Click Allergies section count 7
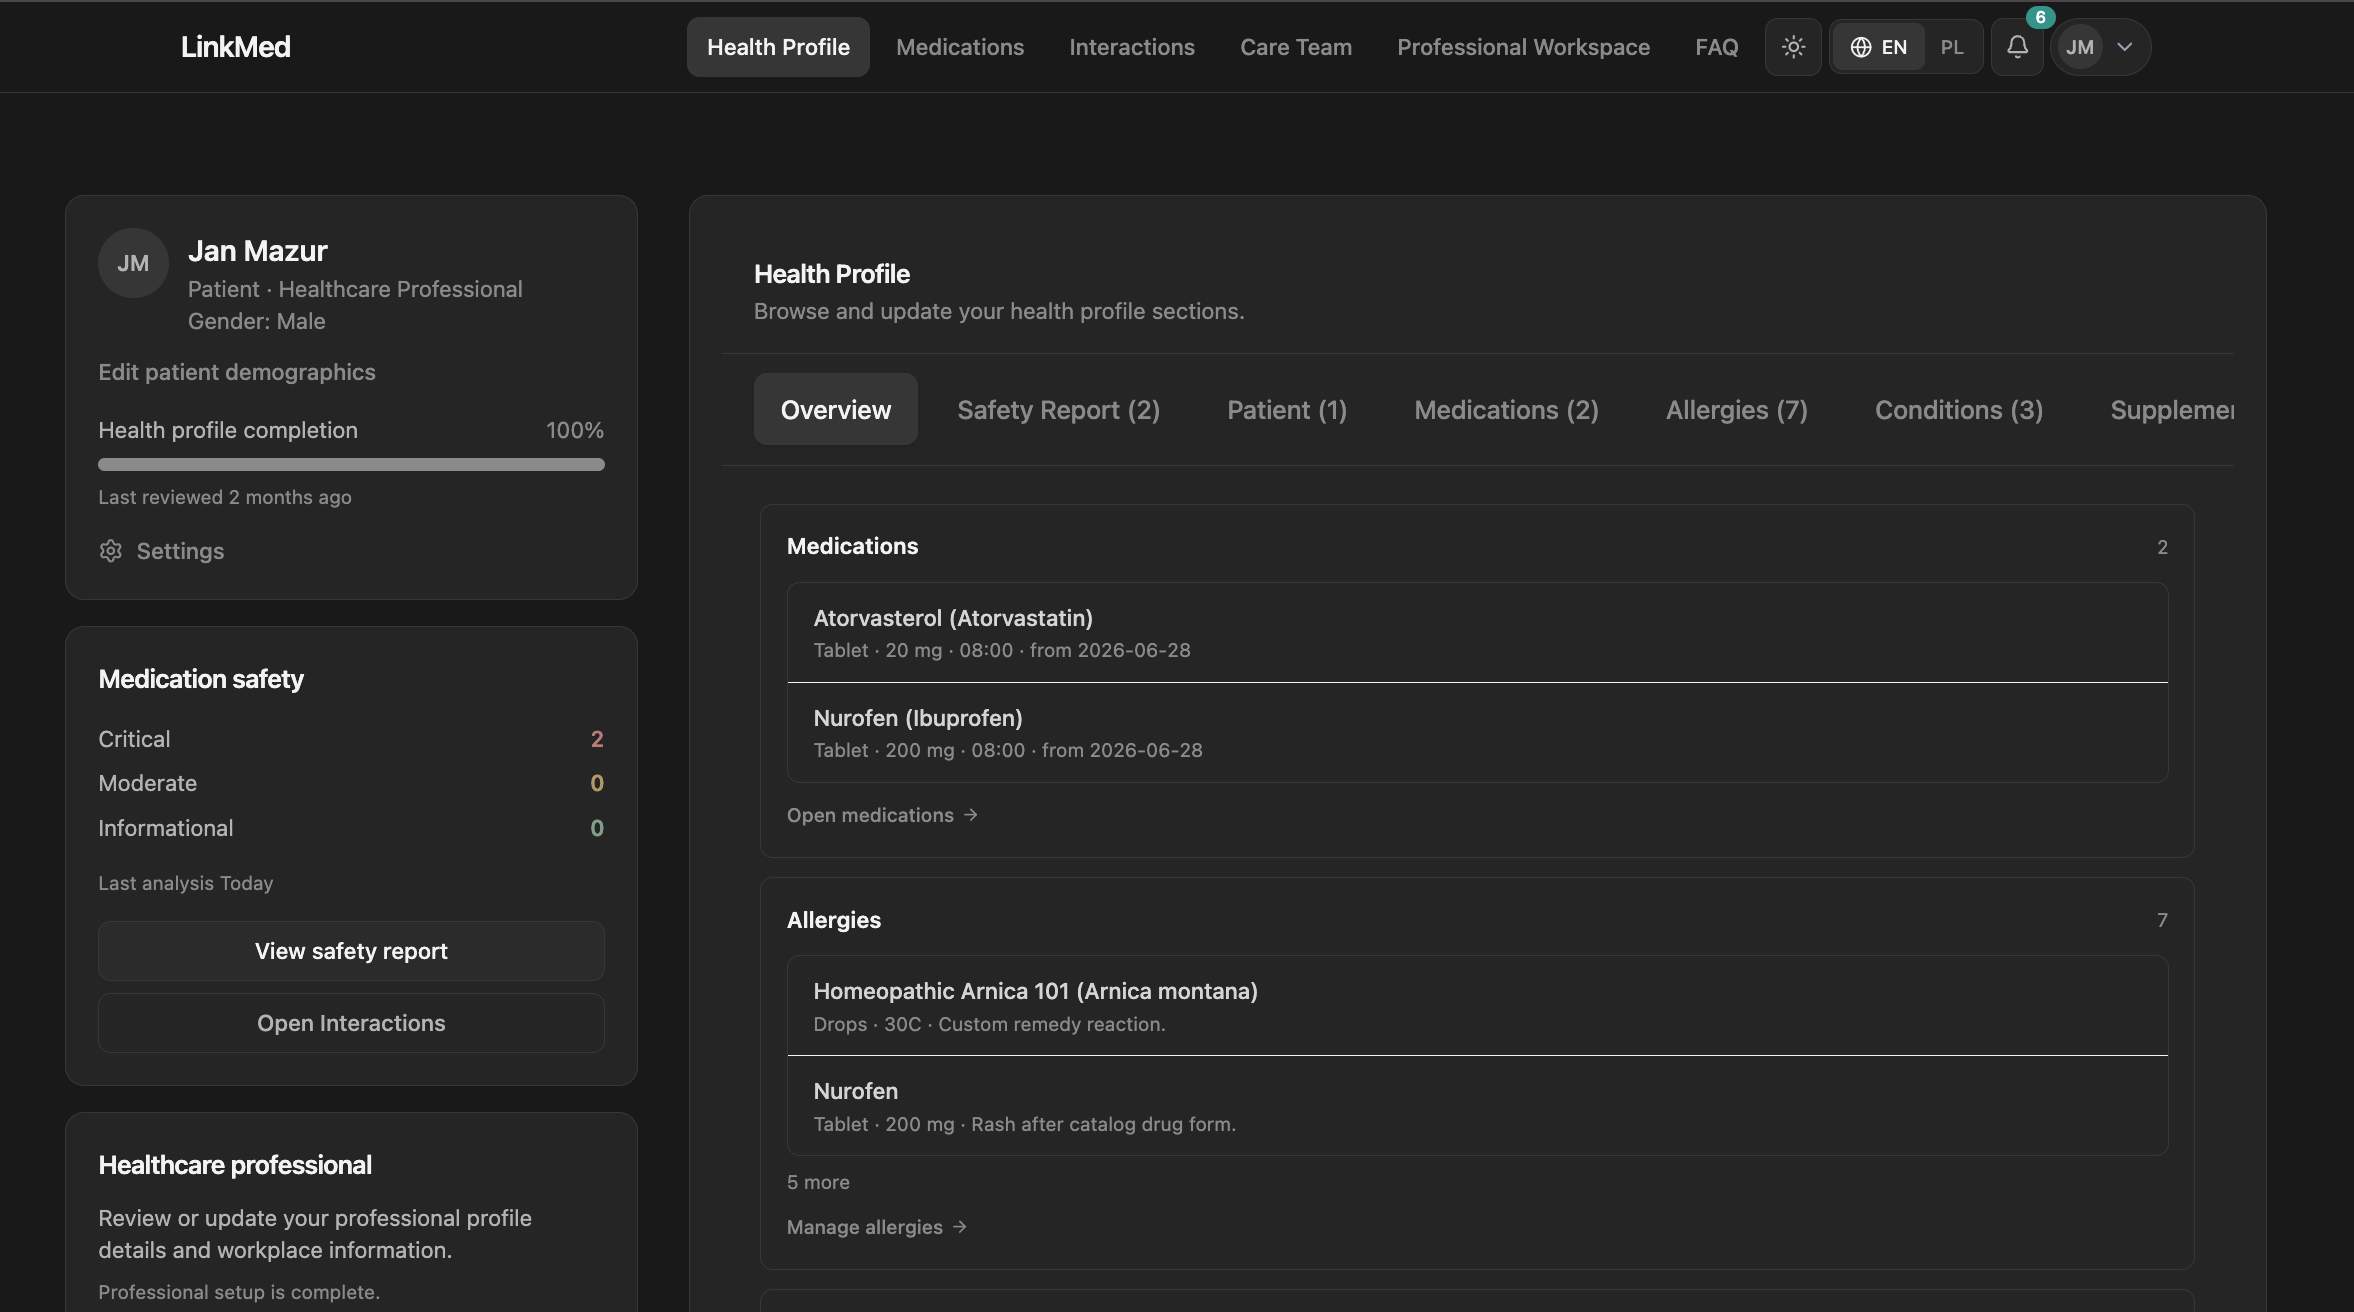2354x1312 pixels. [2162, 920]
